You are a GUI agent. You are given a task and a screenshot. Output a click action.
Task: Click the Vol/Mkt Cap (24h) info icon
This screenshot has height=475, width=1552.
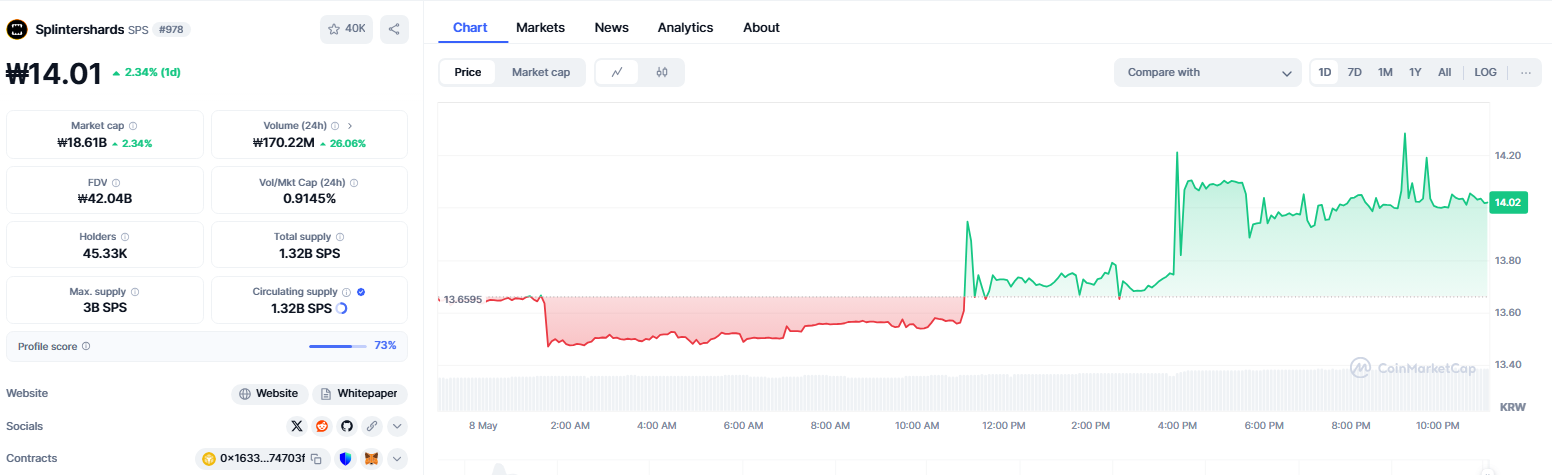point(354,183)
